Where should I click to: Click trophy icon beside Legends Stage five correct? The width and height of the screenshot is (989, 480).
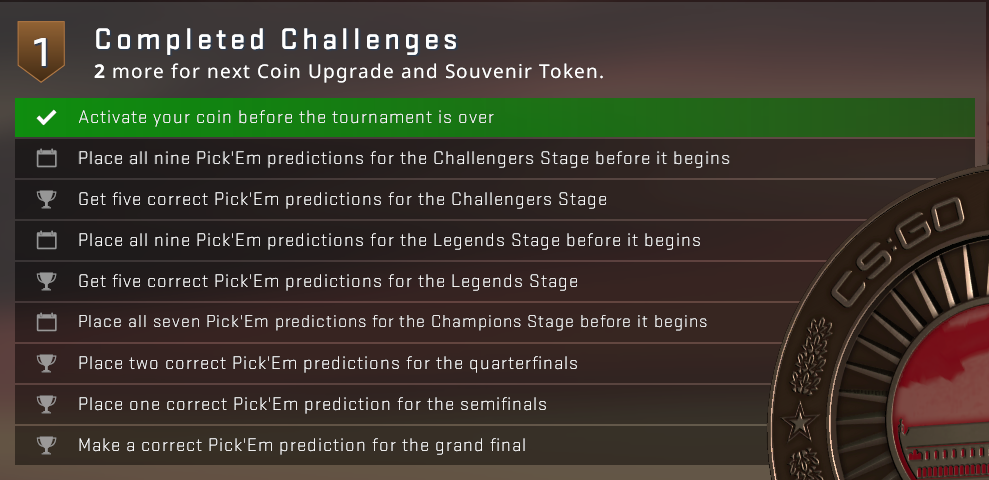point(45,282)
